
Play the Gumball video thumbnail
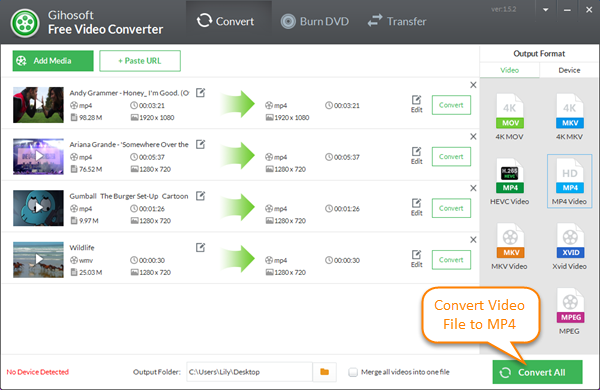pyautogui.click(x=38, y=208)
